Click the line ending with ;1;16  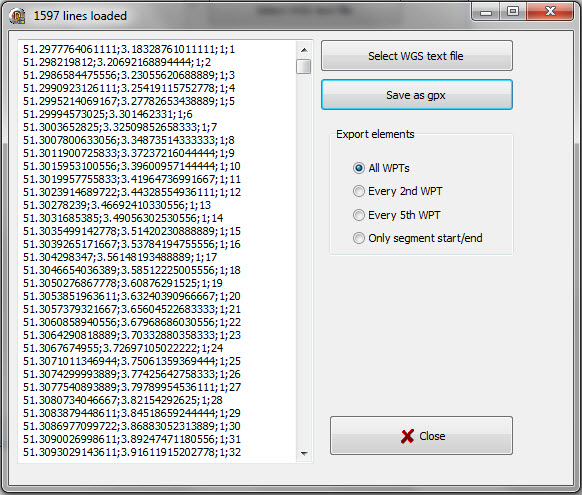132,244
